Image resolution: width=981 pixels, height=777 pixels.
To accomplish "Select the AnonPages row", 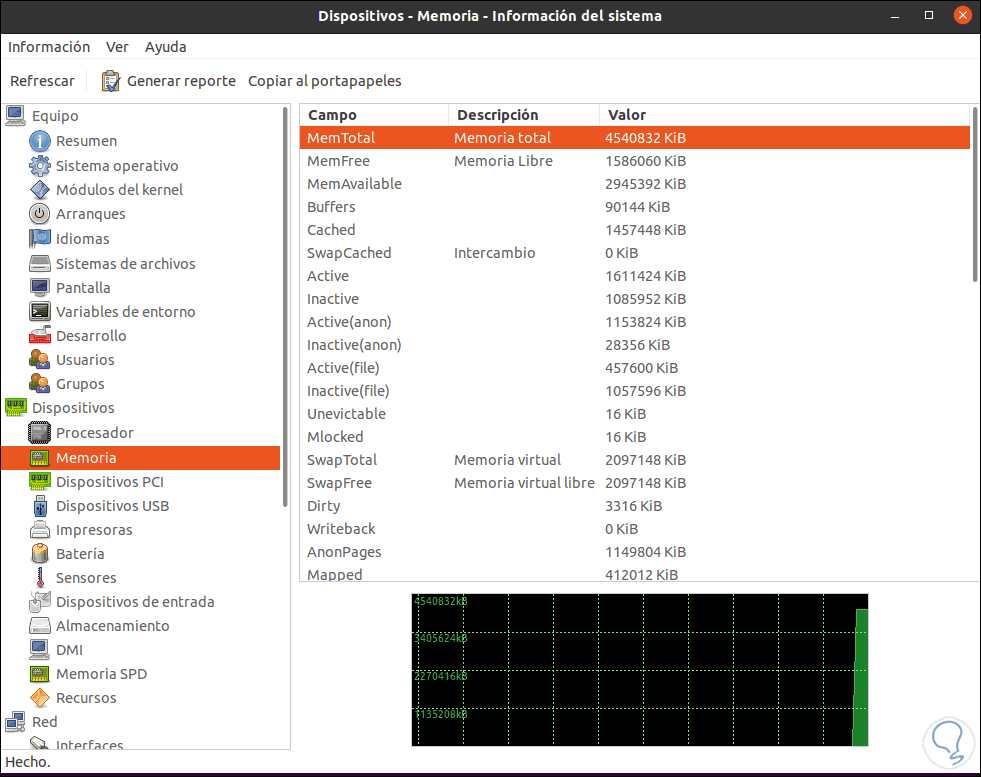I will [x=634, y=552].
